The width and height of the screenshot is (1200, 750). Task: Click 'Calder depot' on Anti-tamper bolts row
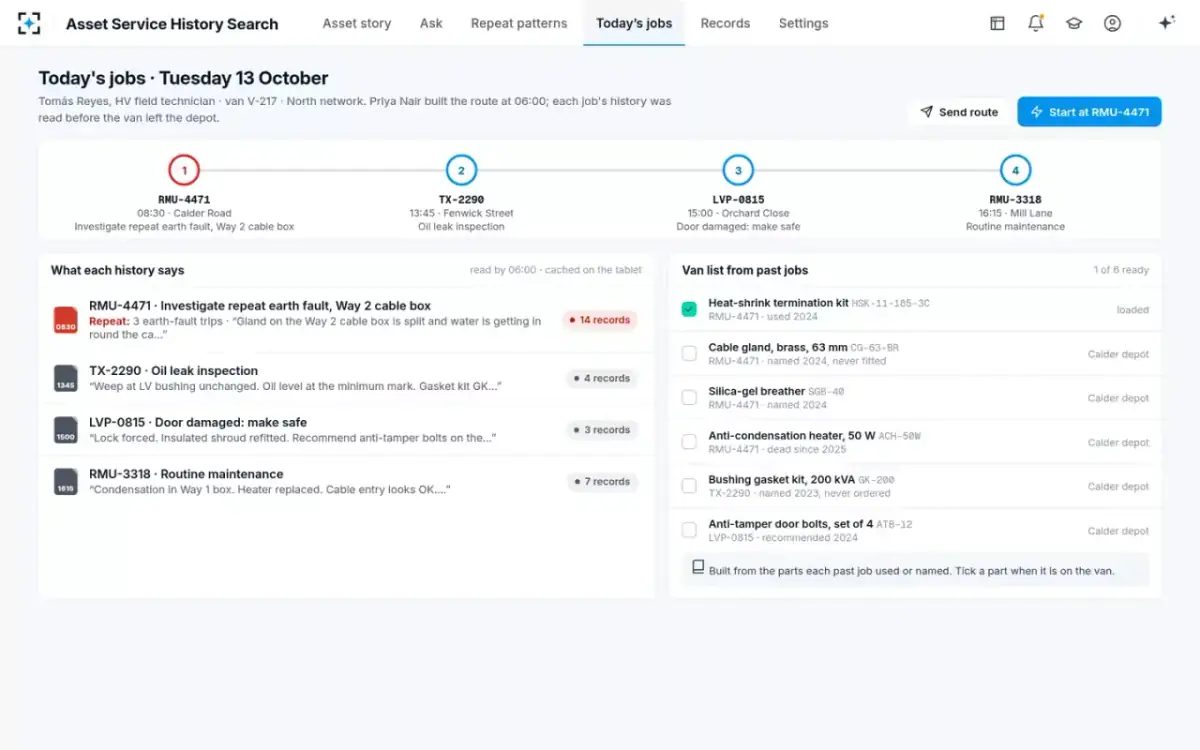click(x=1118, y=531)
